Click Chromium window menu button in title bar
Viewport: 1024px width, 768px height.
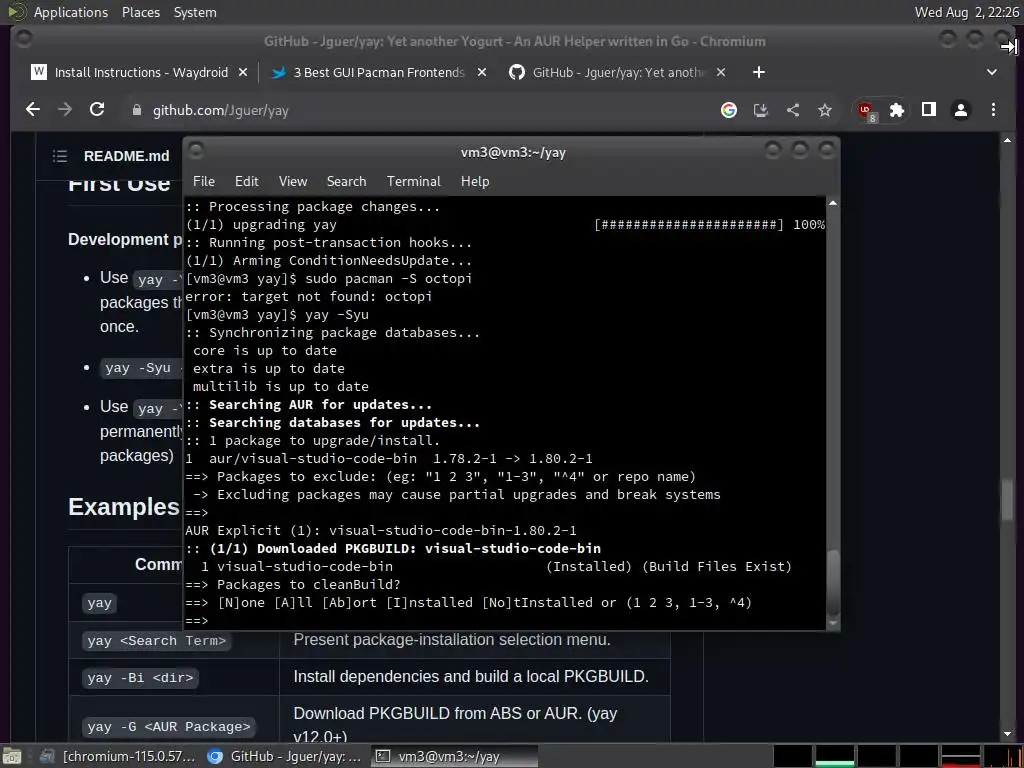pyautogui.click(x=24, y=40)
